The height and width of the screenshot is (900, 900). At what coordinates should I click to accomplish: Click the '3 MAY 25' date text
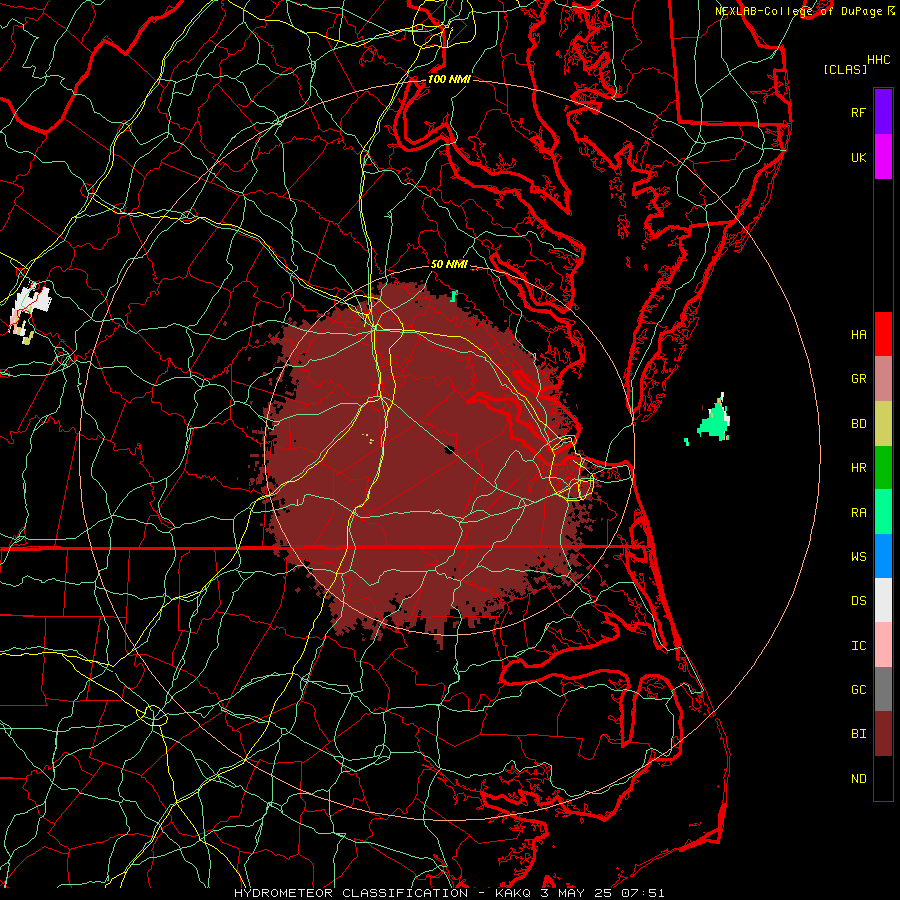pyautogui.click(x=577, y=893)
